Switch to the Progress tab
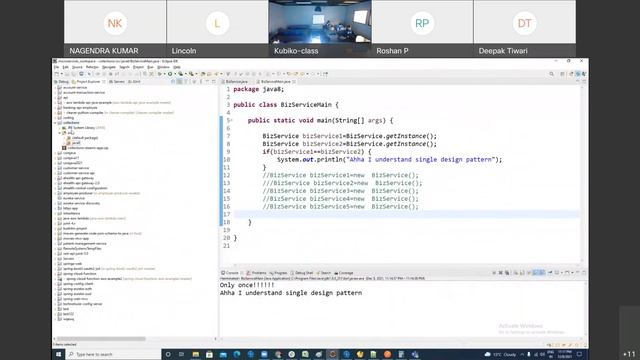 (x=279, y=273)
